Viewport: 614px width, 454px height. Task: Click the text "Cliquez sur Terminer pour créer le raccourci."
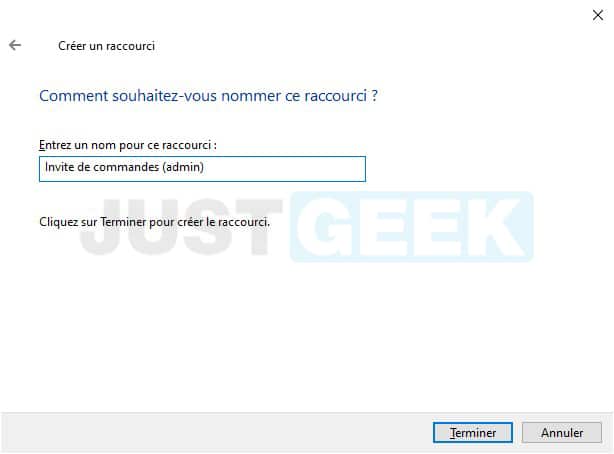(x=154, y=222)
